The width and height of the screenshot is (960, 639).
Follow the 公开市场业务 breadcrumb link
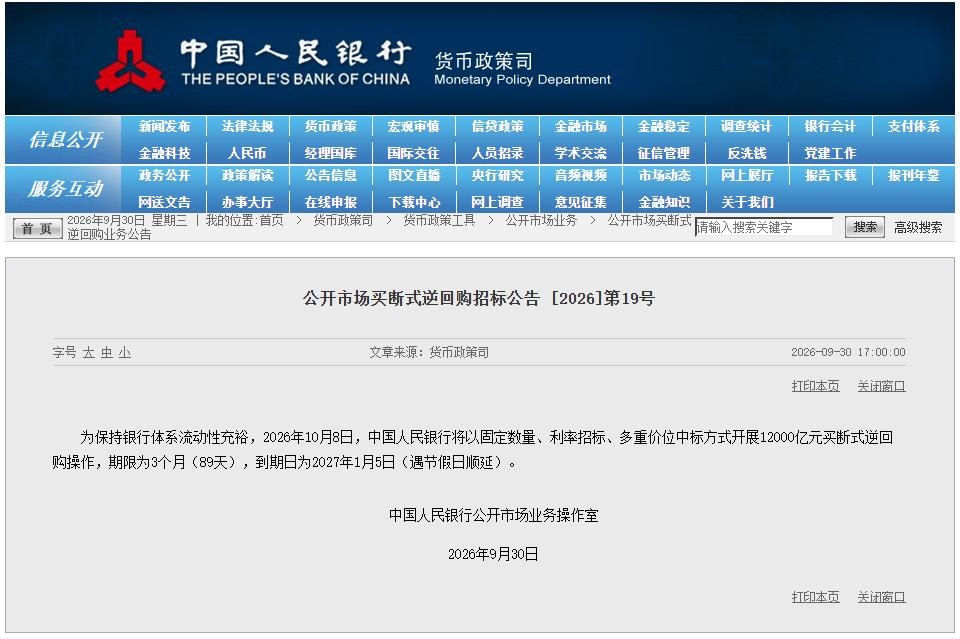pyautogui.click(x=541, y=220)
